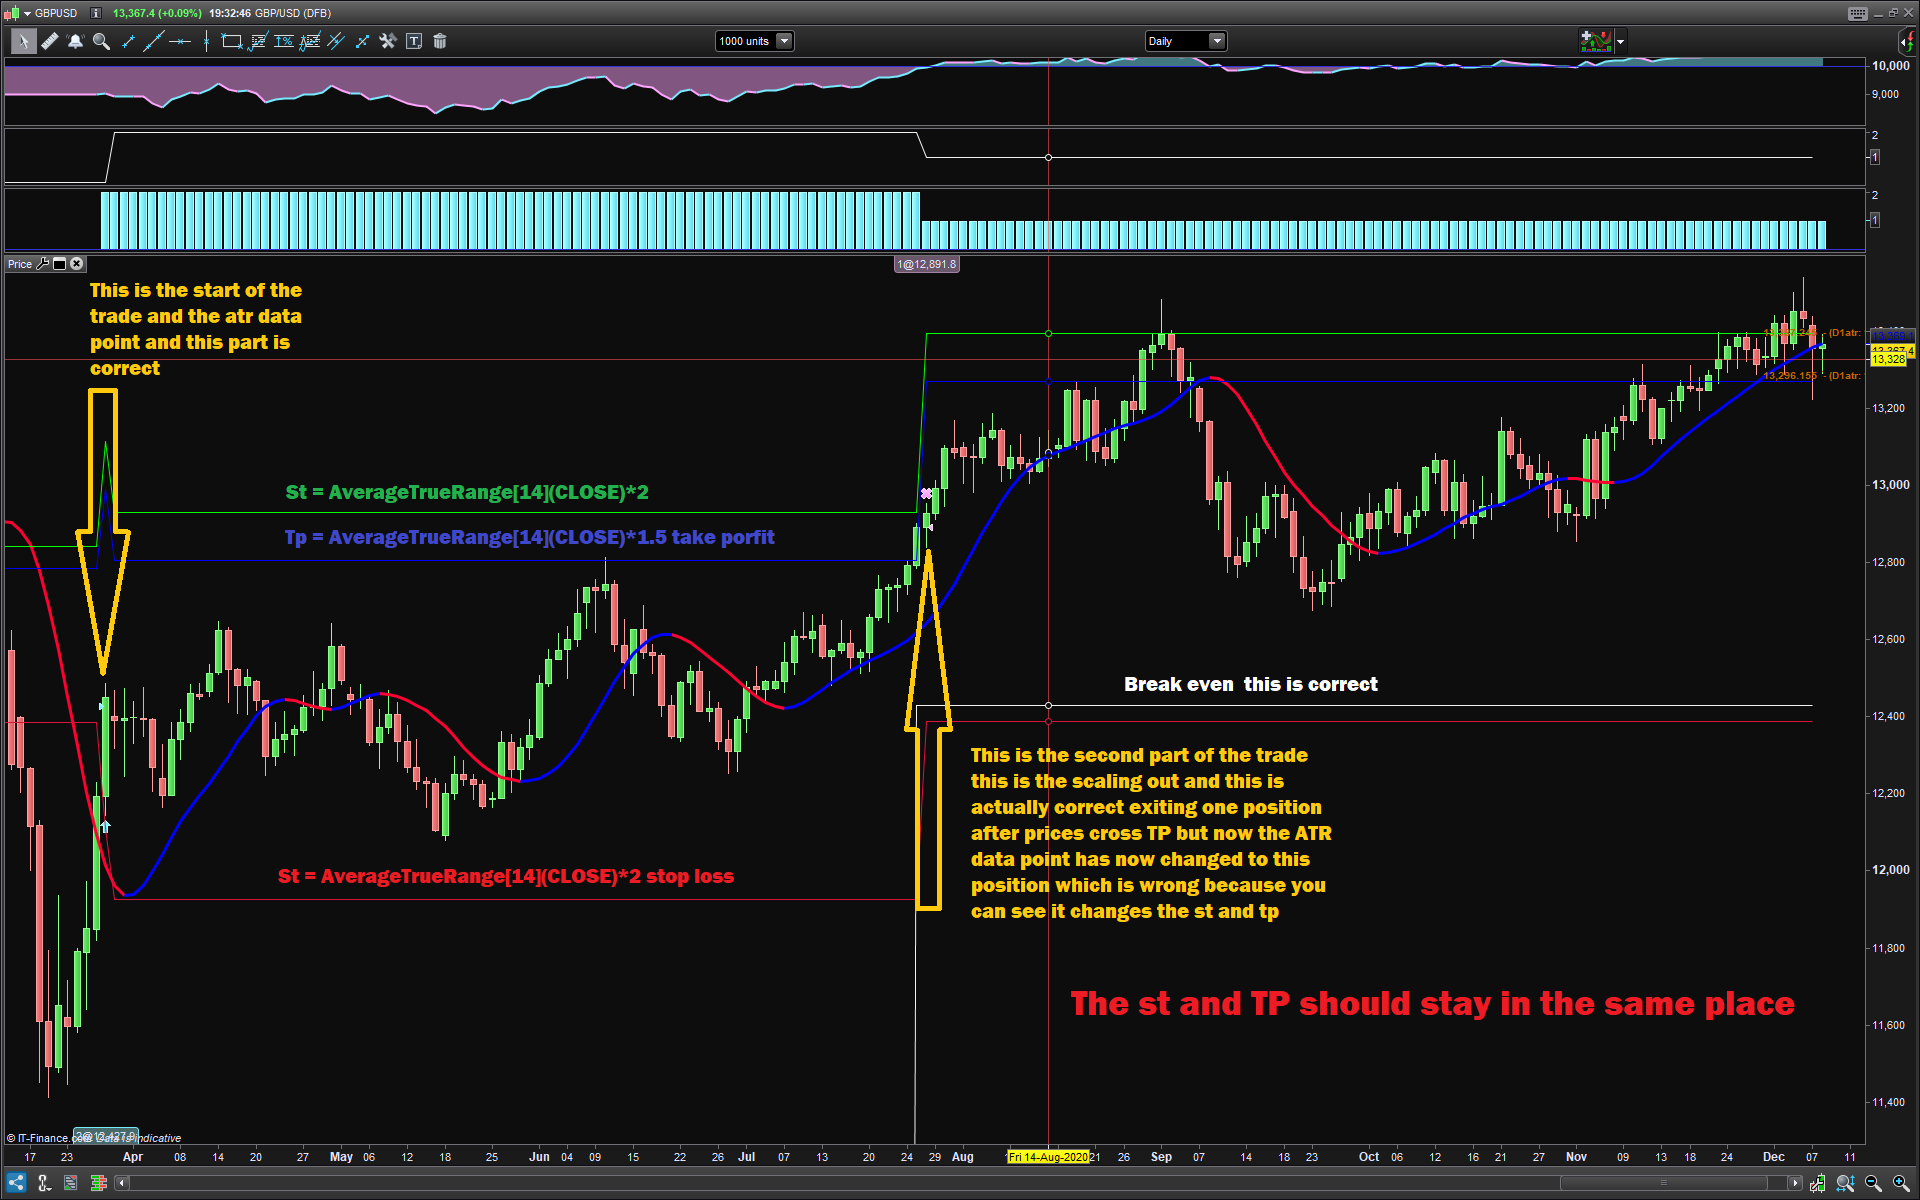The width and height of the screenshot is (1920, 1200).
Task: Click scrollbar left arrow button
Action: 122,1183
